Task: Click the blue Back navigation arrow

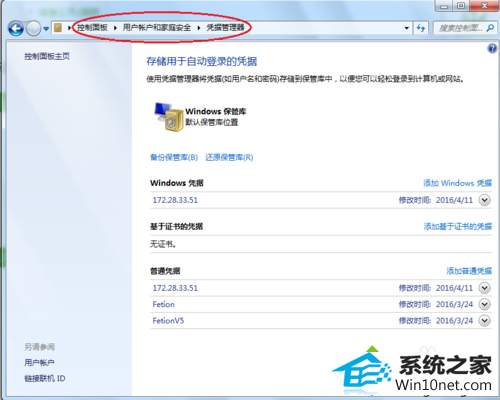Action: [x=16, y=29]
